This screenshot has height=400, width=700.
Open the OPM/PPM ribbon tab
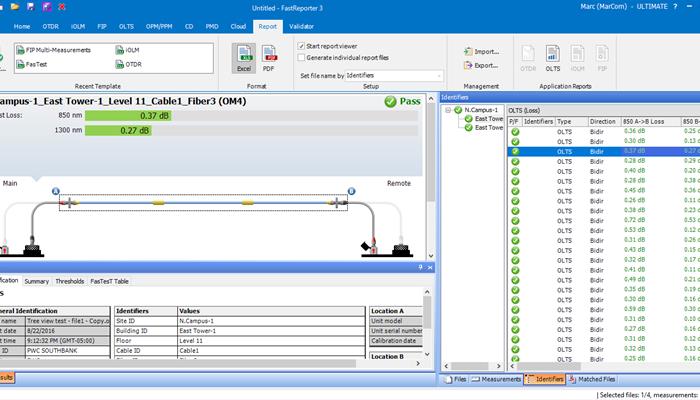pos(159,26)
